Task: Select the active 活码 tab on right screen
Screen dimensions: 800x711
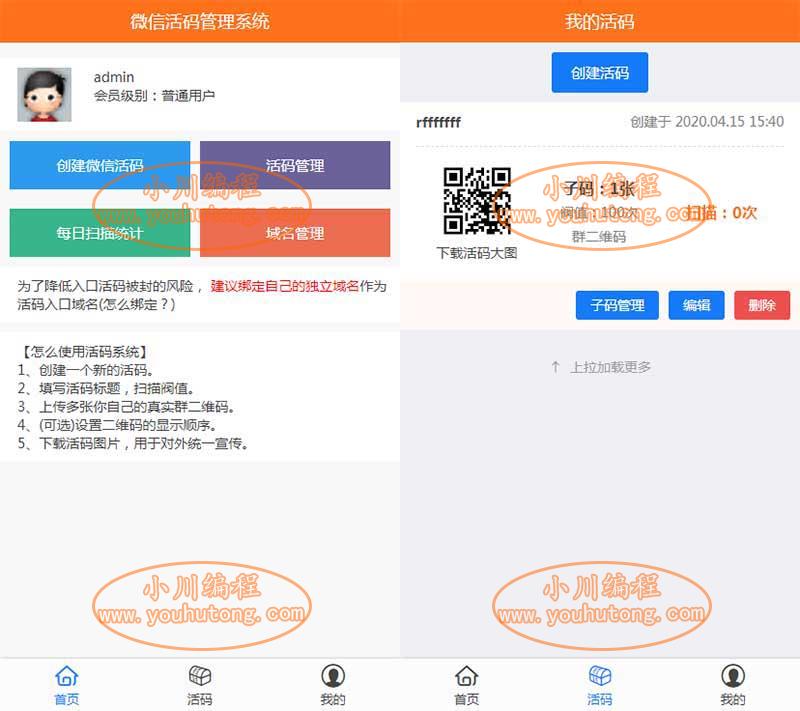Action: [599, 685]
